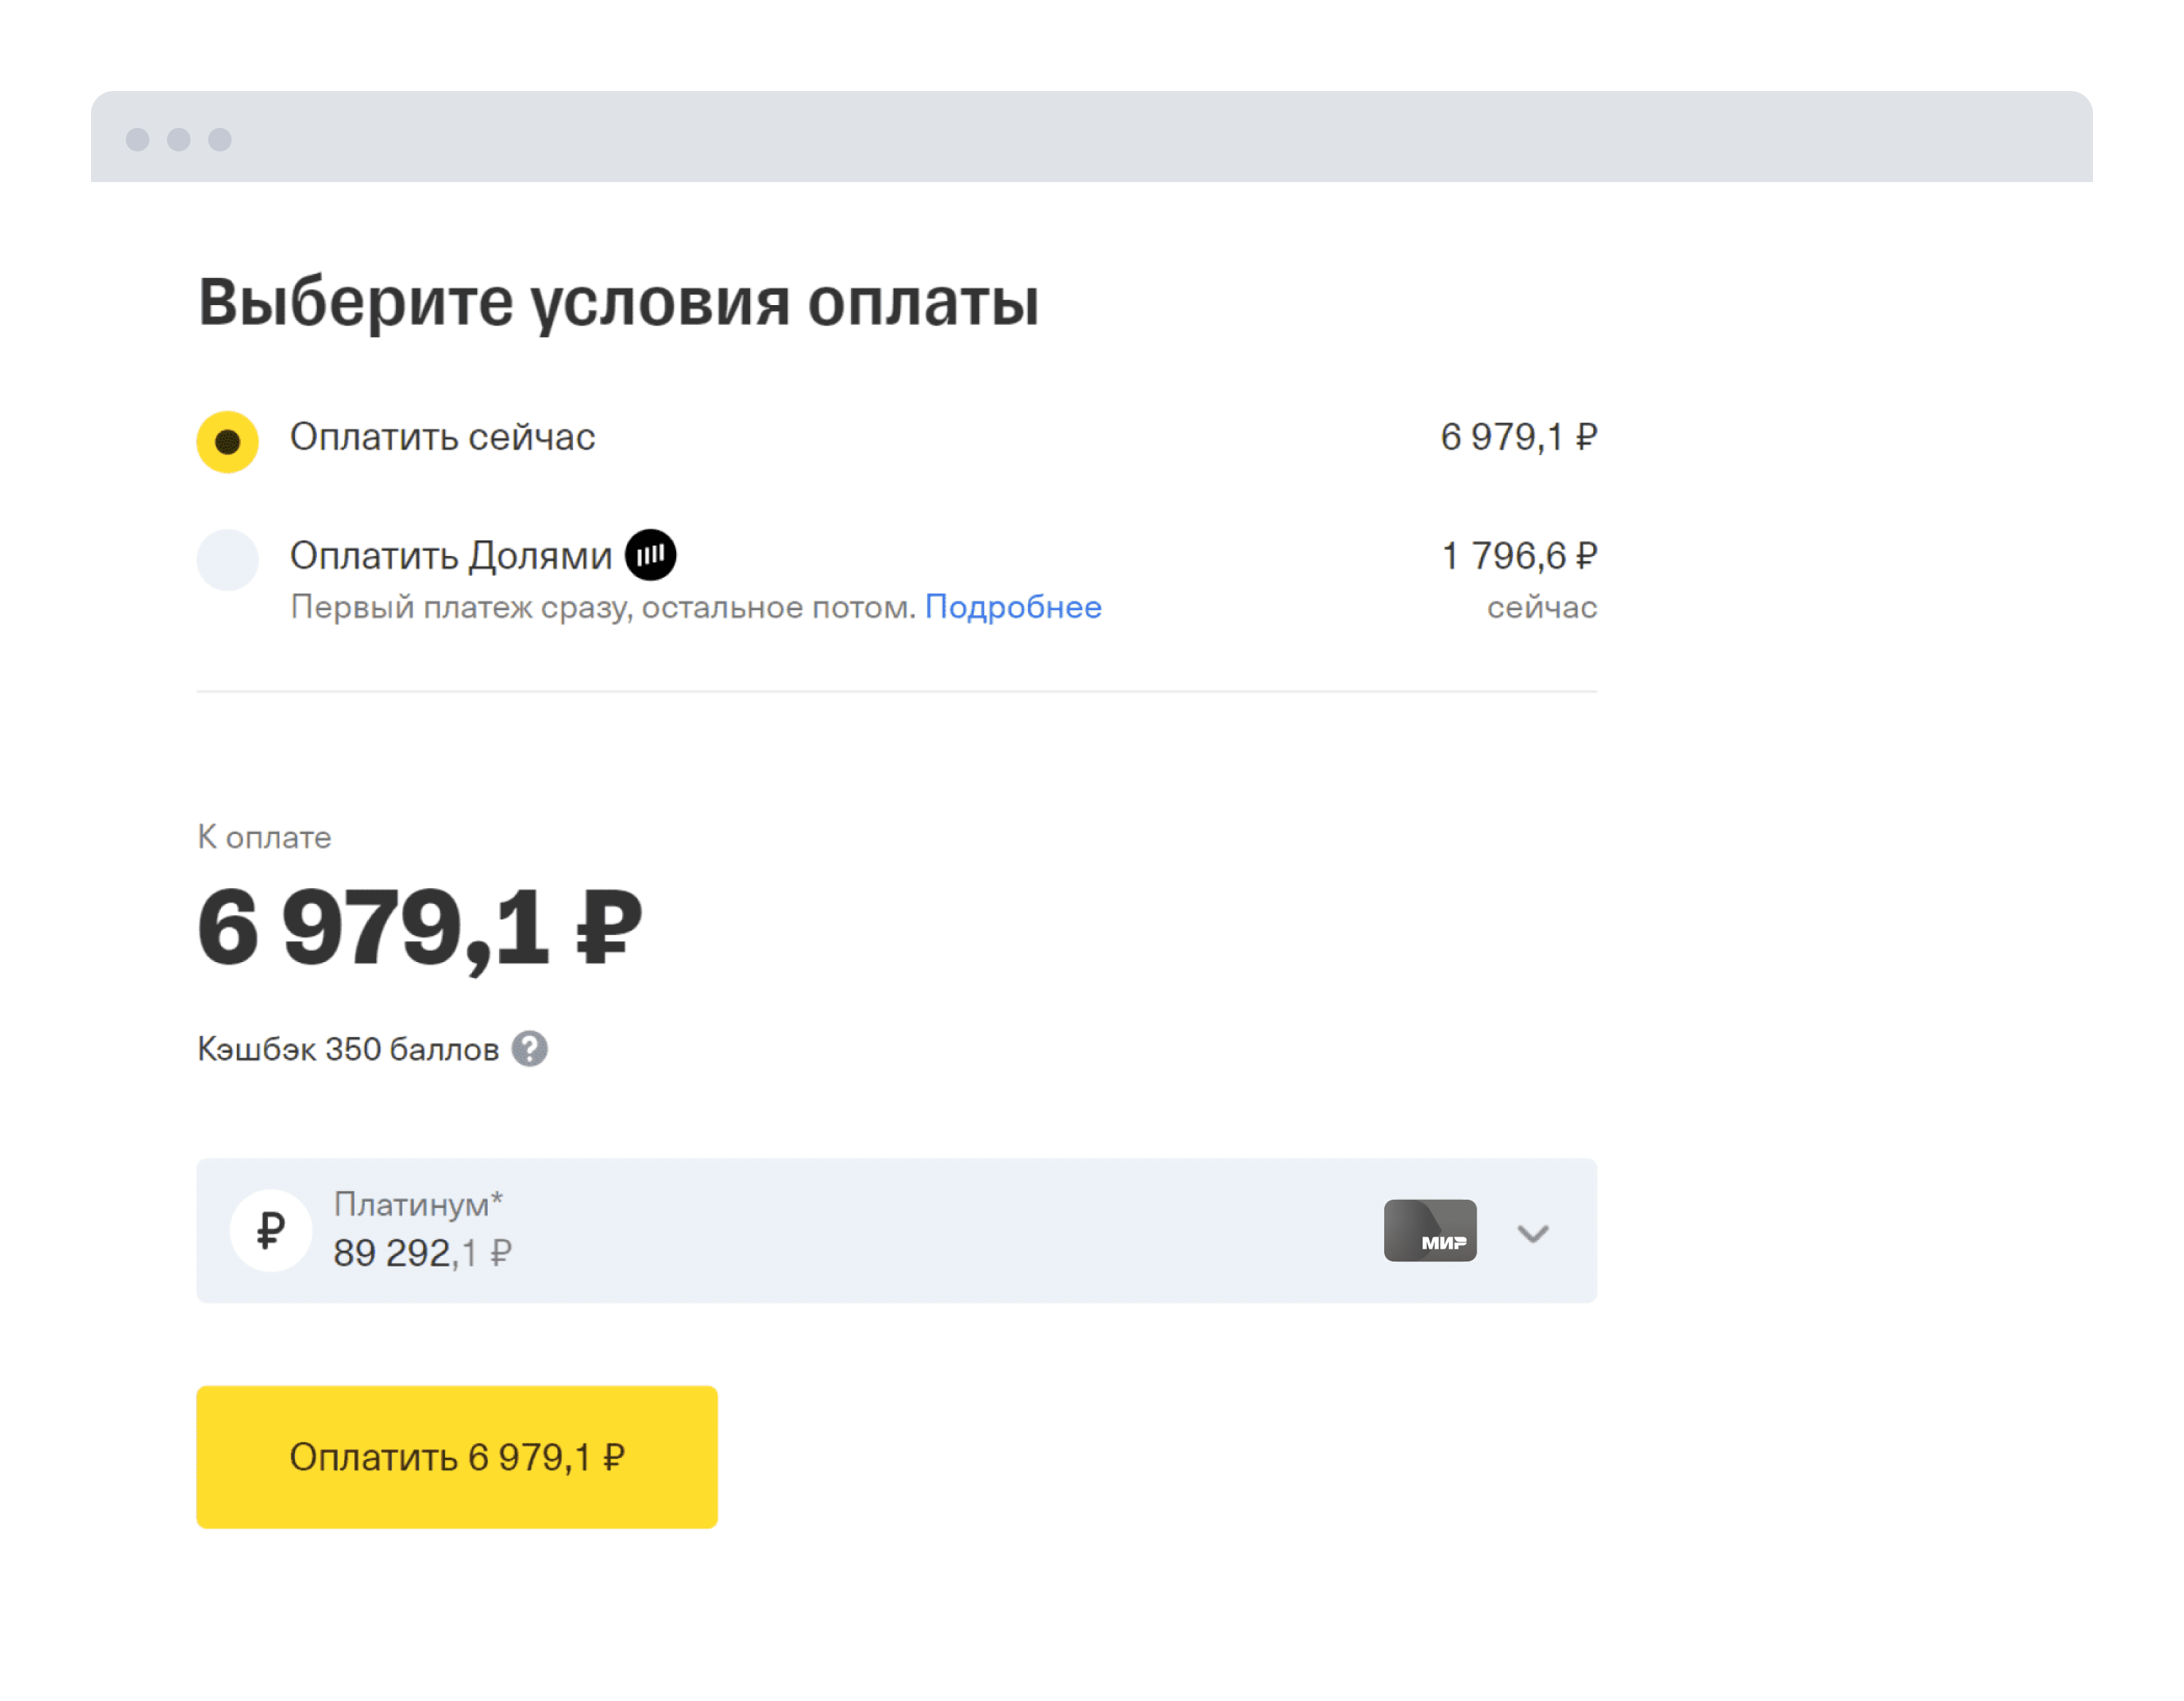
Task: Choose the "Оплатить Долями" radio button
Action: click(x=227, y=559)
